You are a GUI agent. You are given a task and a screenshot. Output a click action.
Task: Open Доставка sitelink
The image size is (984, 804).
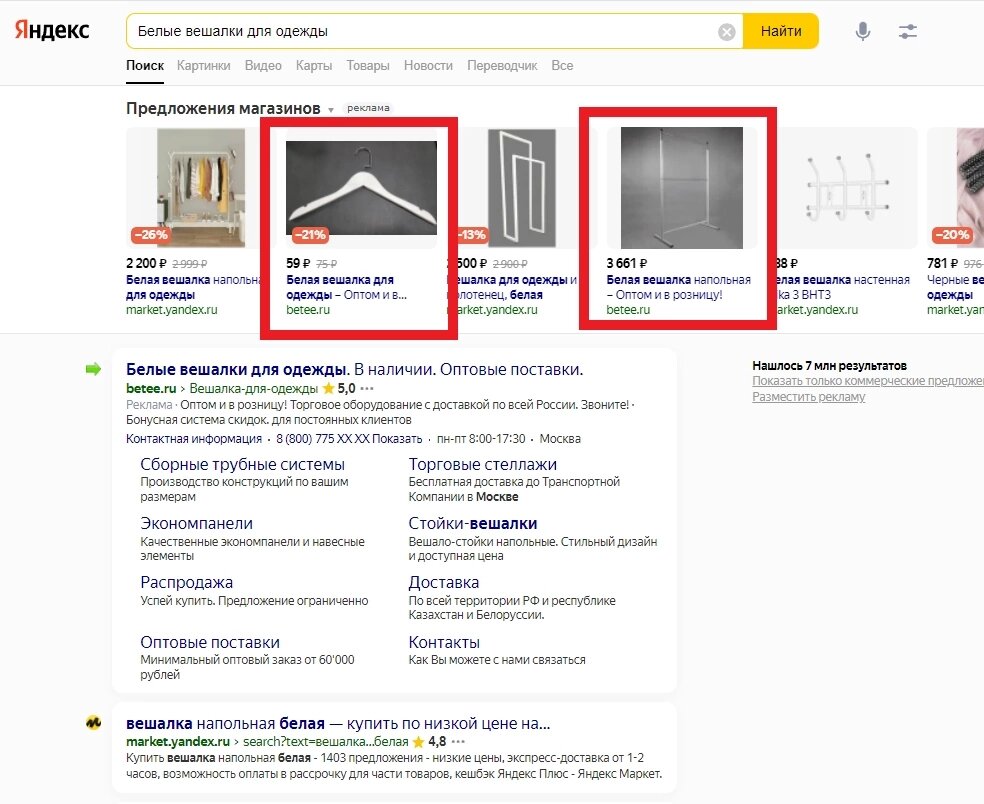[x=444, y=582]
